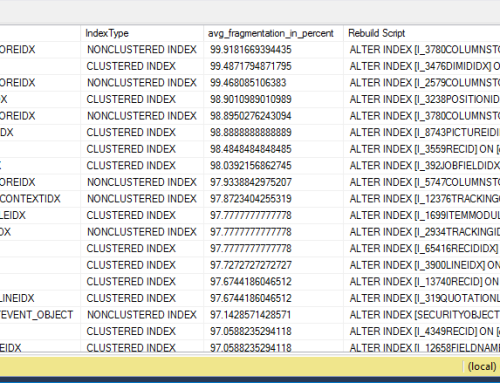500x383 pixels.
Task: Select cell with value 97.1428571428571
Action: (x=273, y=315)
